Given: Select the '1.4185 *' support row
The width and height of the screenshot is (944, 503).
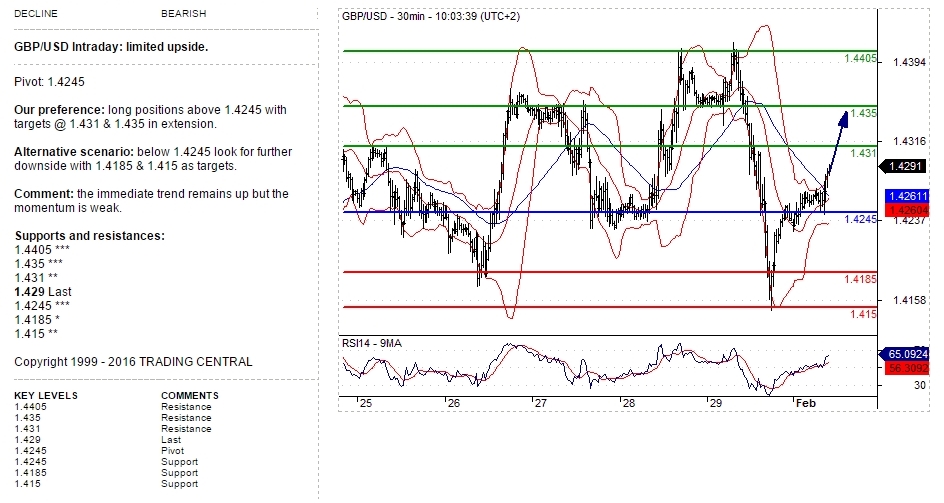Looking at the screenshot, I should [37, 320].
